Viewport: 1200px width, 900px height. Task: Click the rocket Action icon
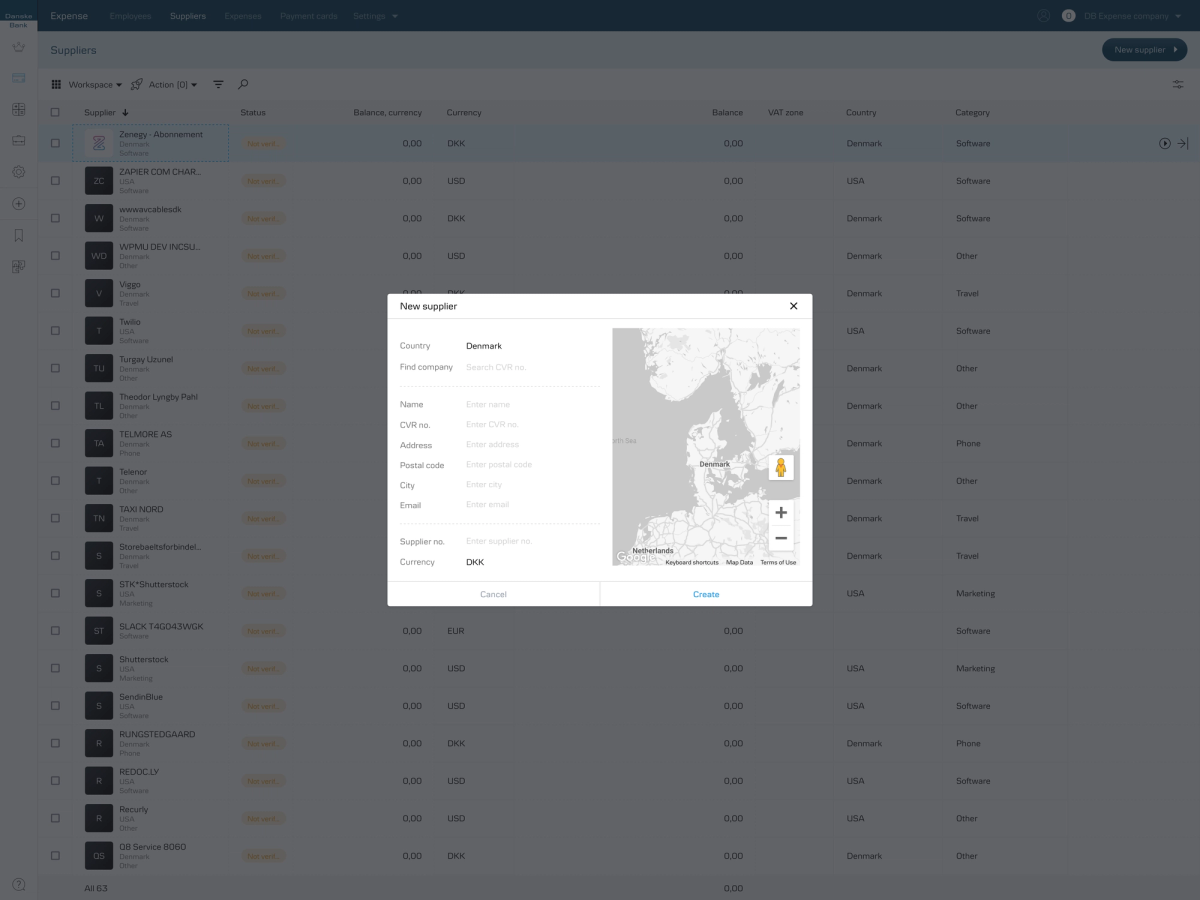pos(136,85)
